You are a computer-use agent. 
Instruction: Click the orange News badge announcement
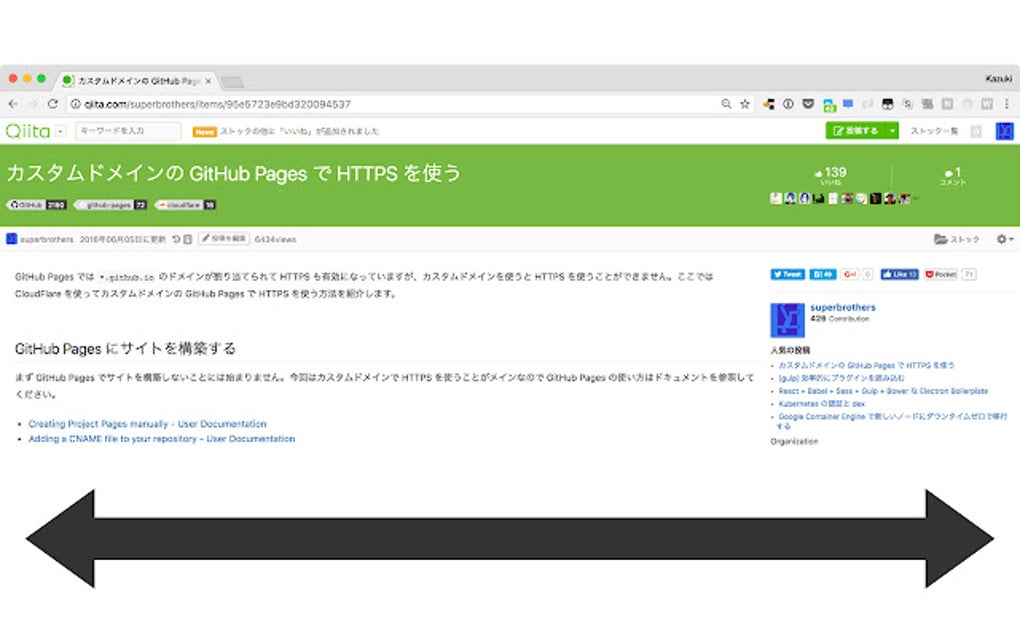[x=204, y=131]
